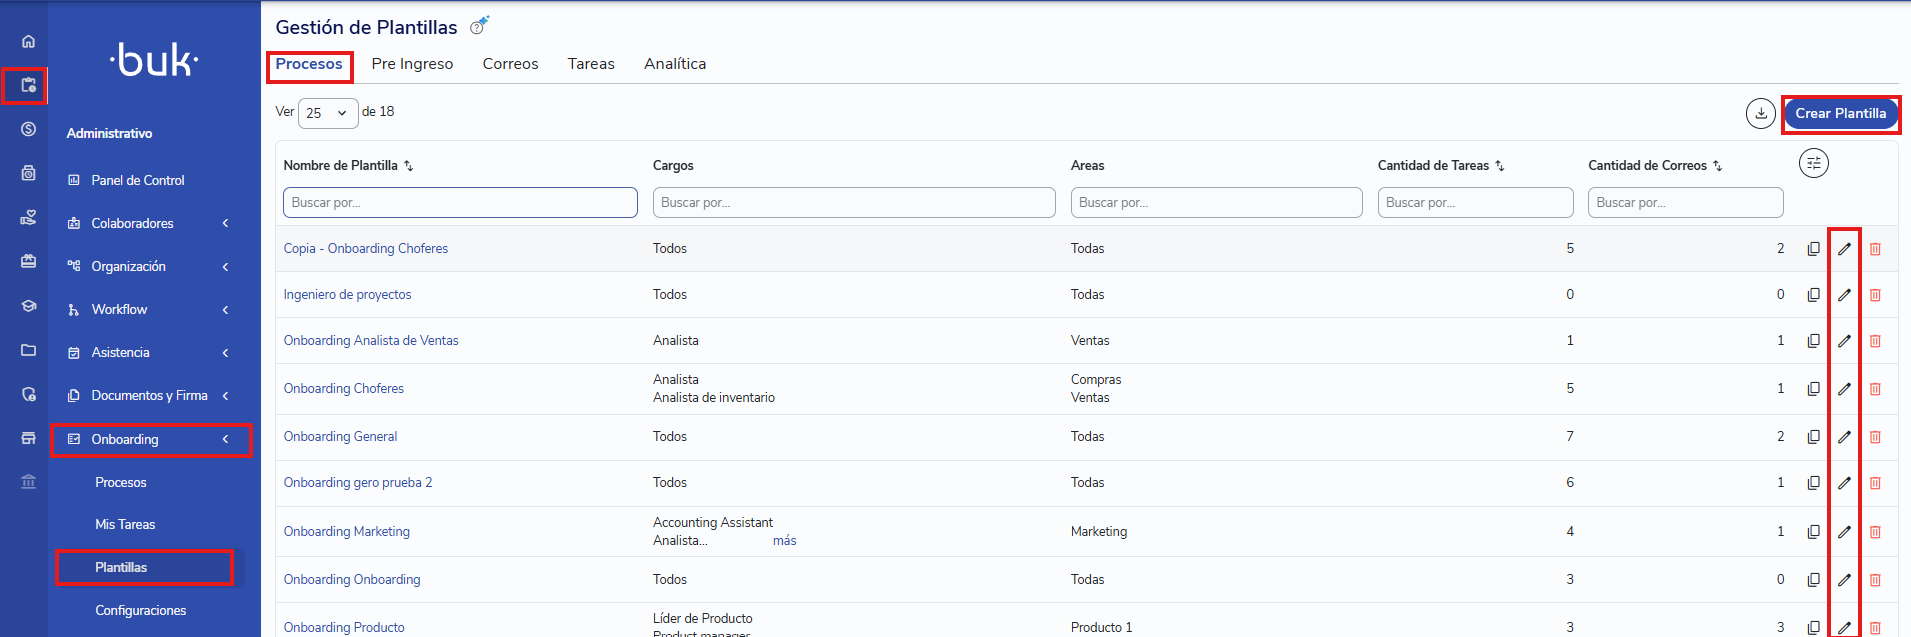Switch to the Pre Ingreso tab
The image size is (1911, 637).
click(x=412, y=64)
